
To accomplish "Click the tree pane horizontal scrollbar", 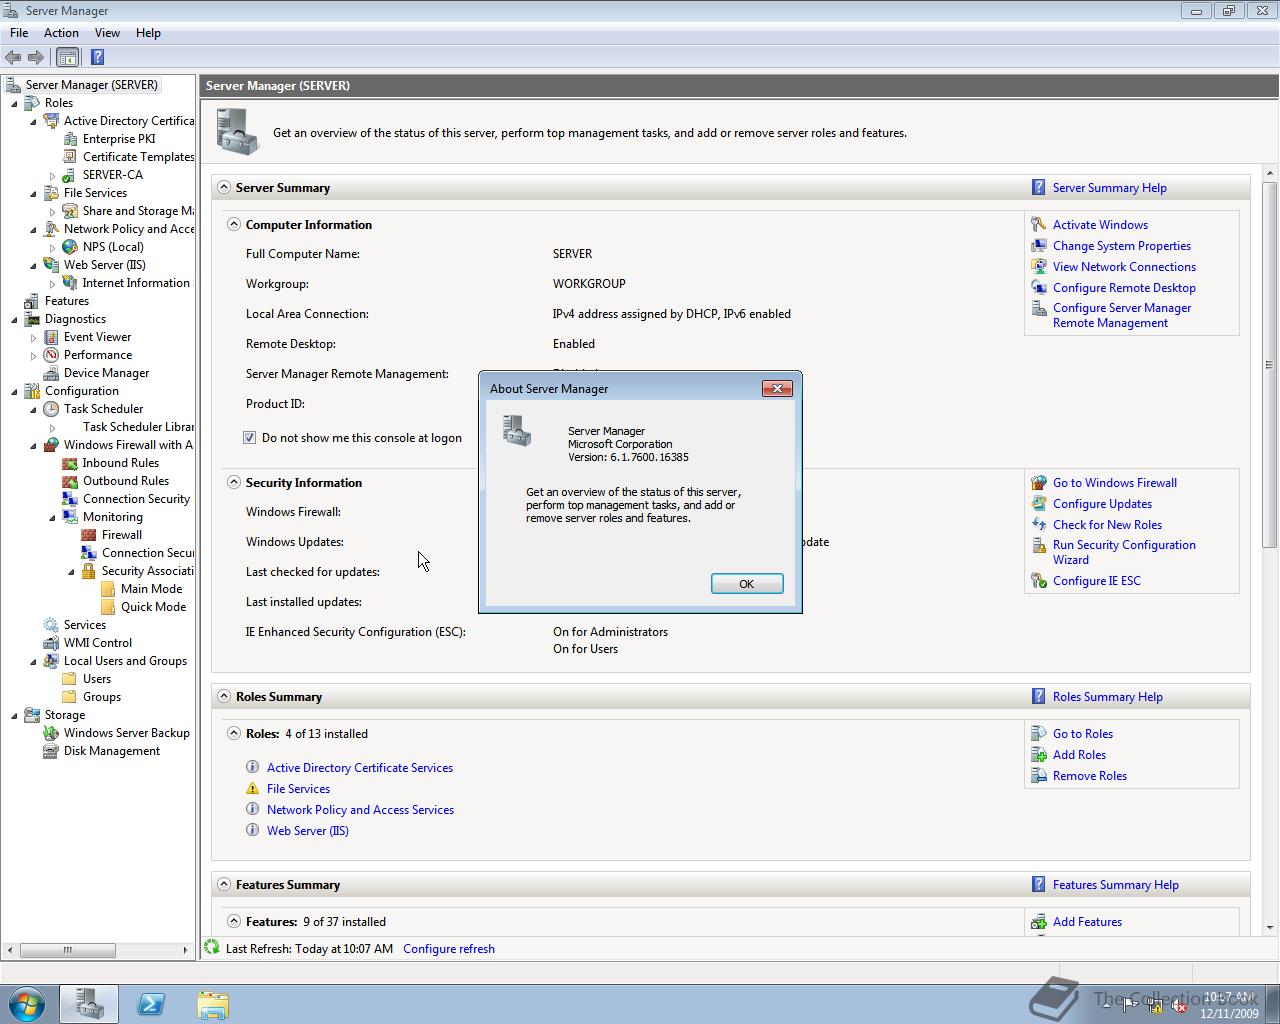I will (x=67, y=950).
